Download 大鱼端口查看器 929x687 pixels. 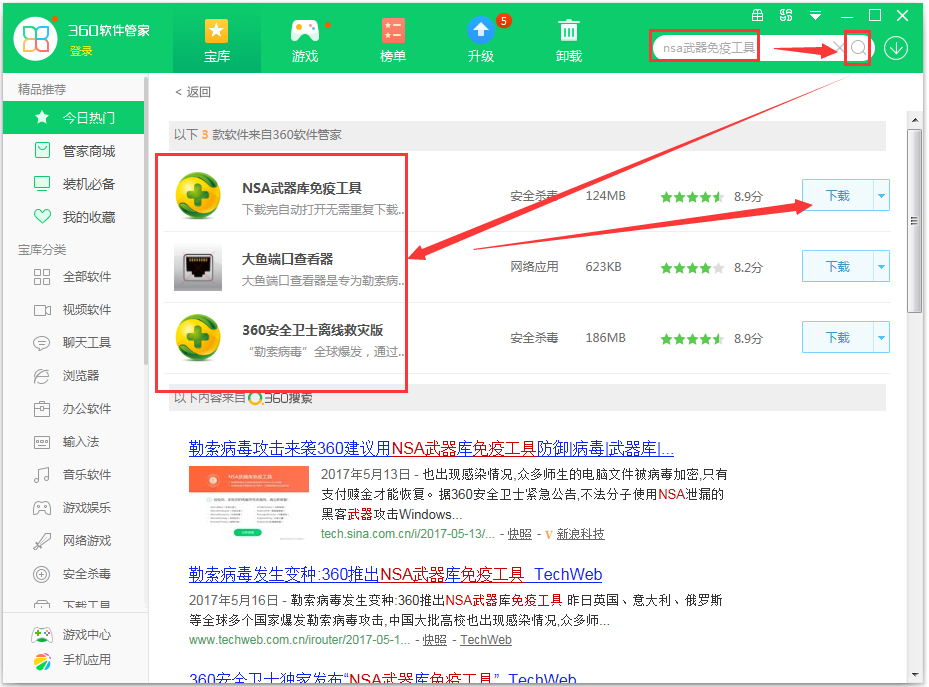(x=838, y=267)
